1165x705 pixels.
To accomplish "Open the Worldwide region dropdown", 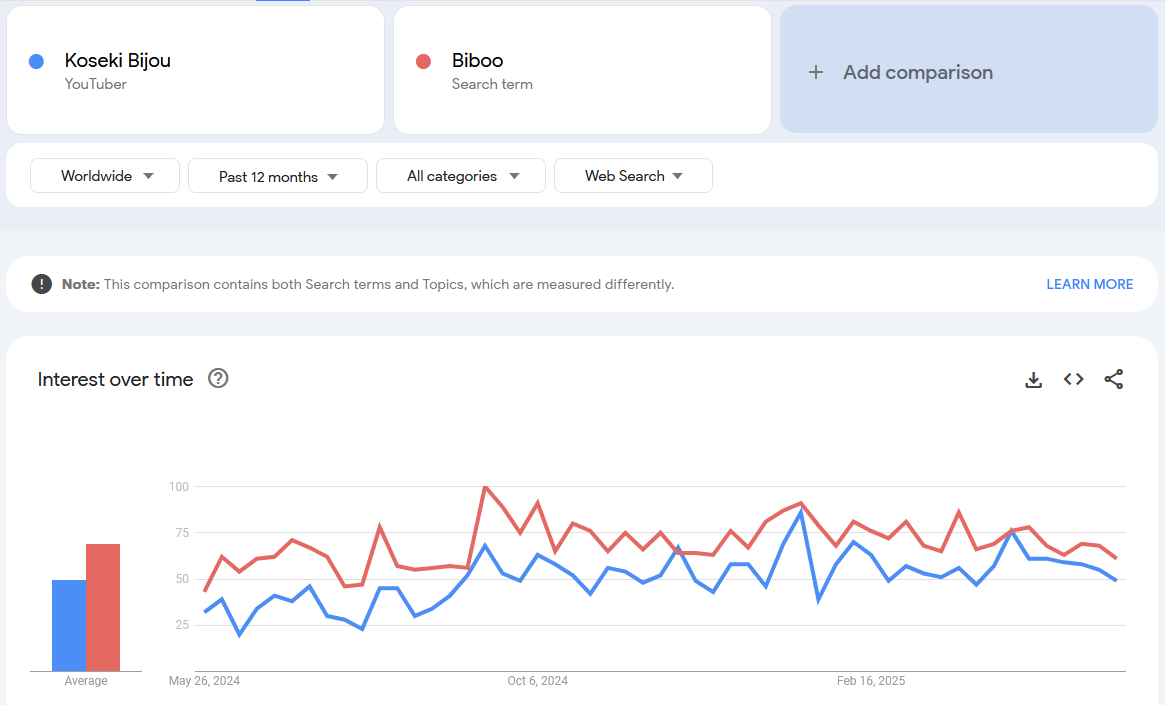I will (105, 176).
